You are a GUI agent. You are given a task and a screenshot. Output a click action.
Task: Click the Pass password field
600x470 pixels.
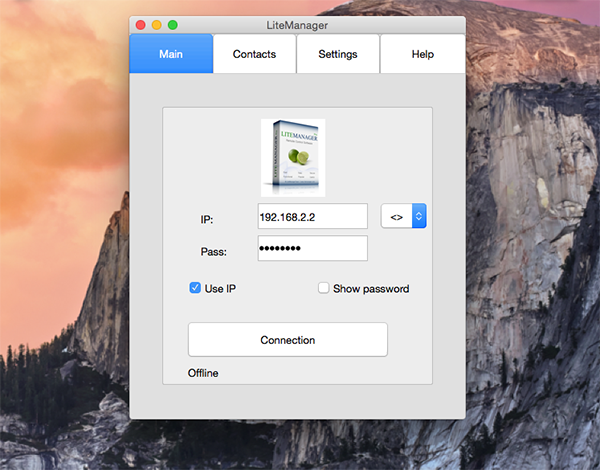313,248
